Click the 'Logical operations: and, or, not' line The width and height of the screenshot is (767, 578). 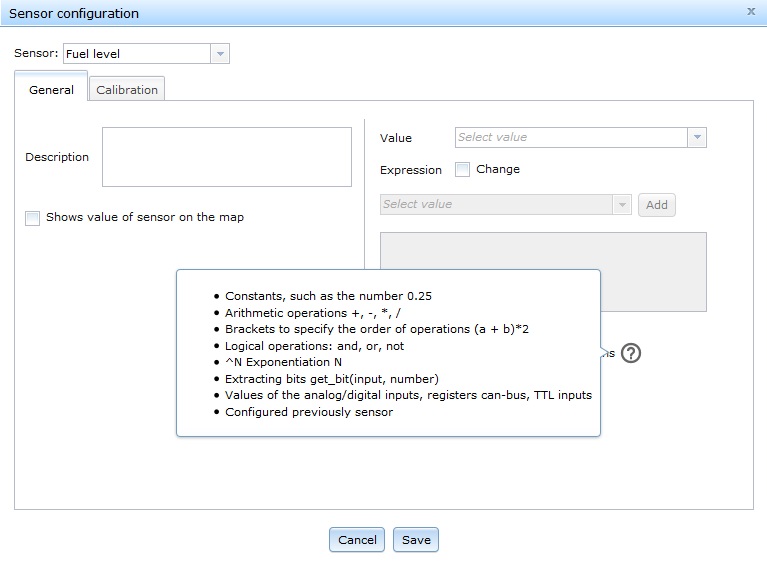[x=315, y=346]
